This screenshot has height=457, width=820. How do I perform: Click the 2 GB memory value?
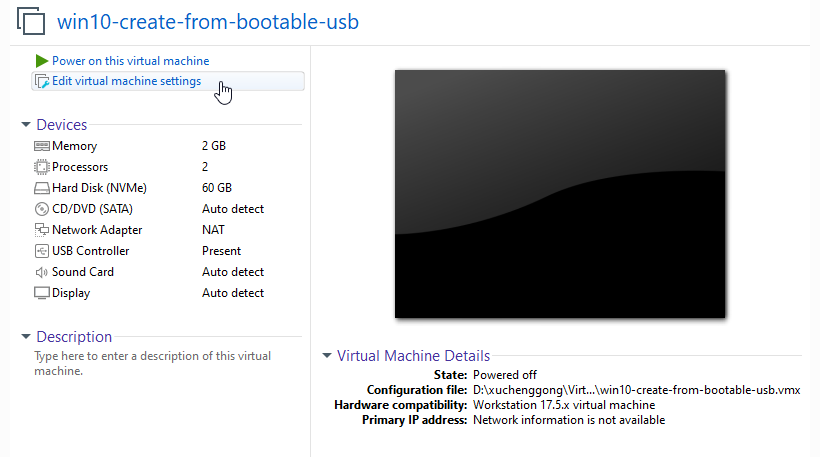point(214,146)
